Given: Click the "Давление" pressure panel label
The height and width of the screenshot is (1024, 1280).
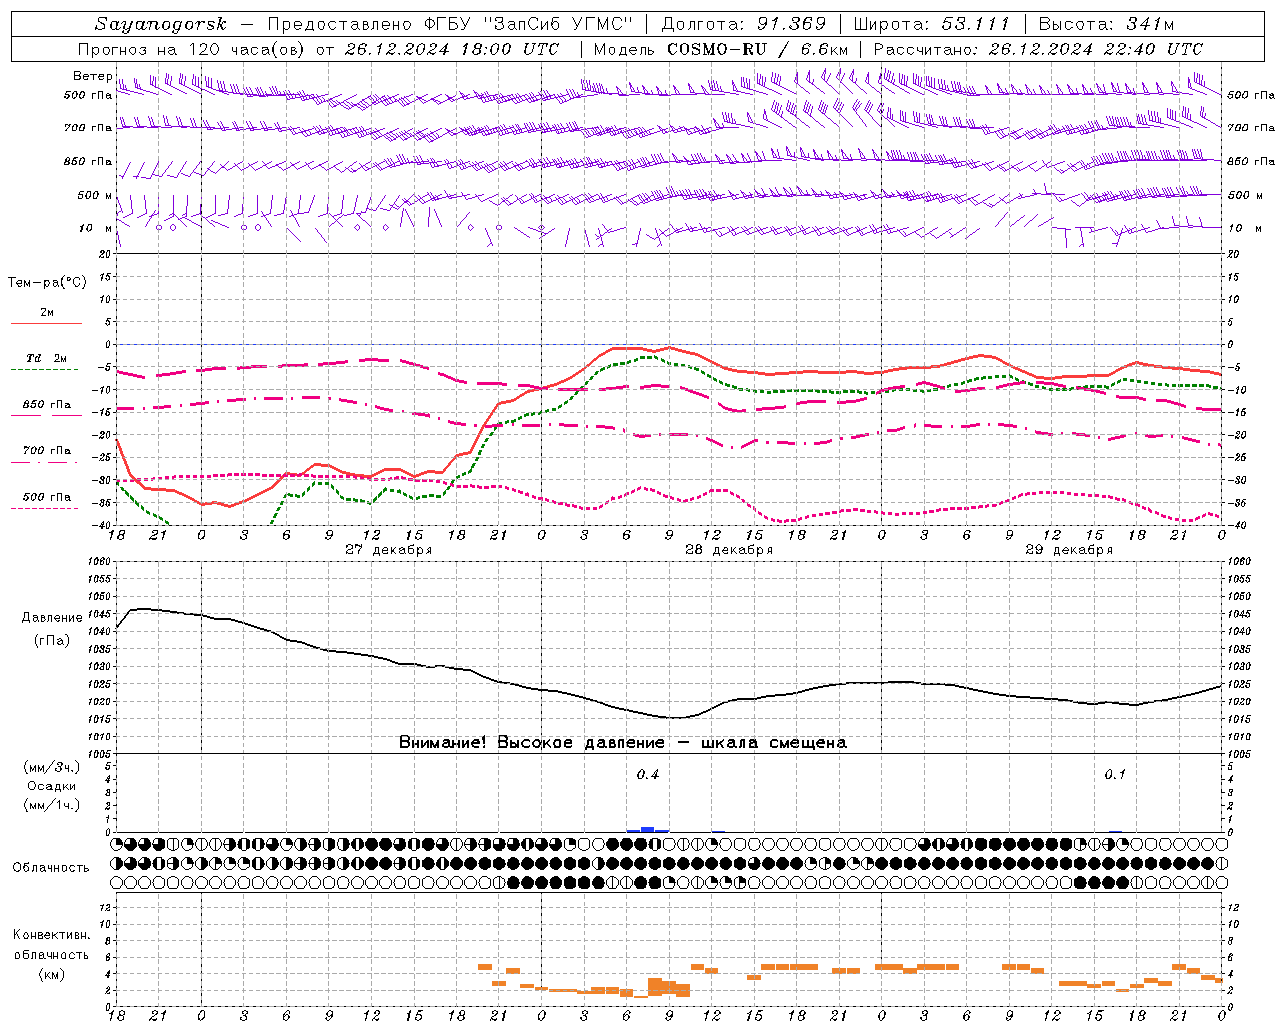Looking at the screenshot, I should [52, 618].
